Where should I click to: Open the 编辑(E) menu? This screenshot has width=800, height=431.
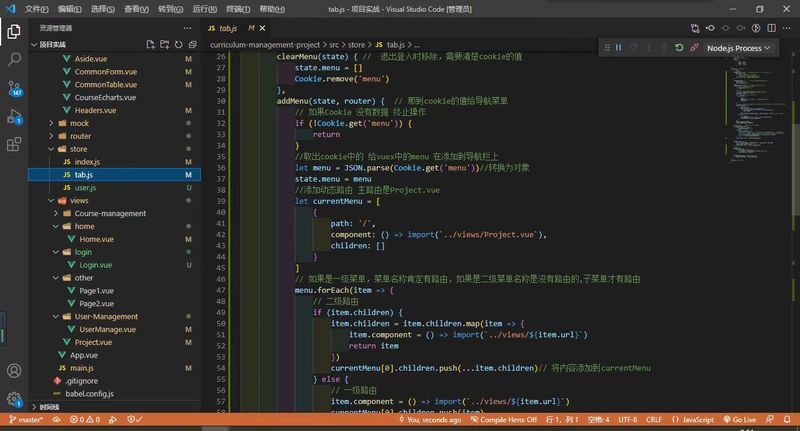pos(69,9)
